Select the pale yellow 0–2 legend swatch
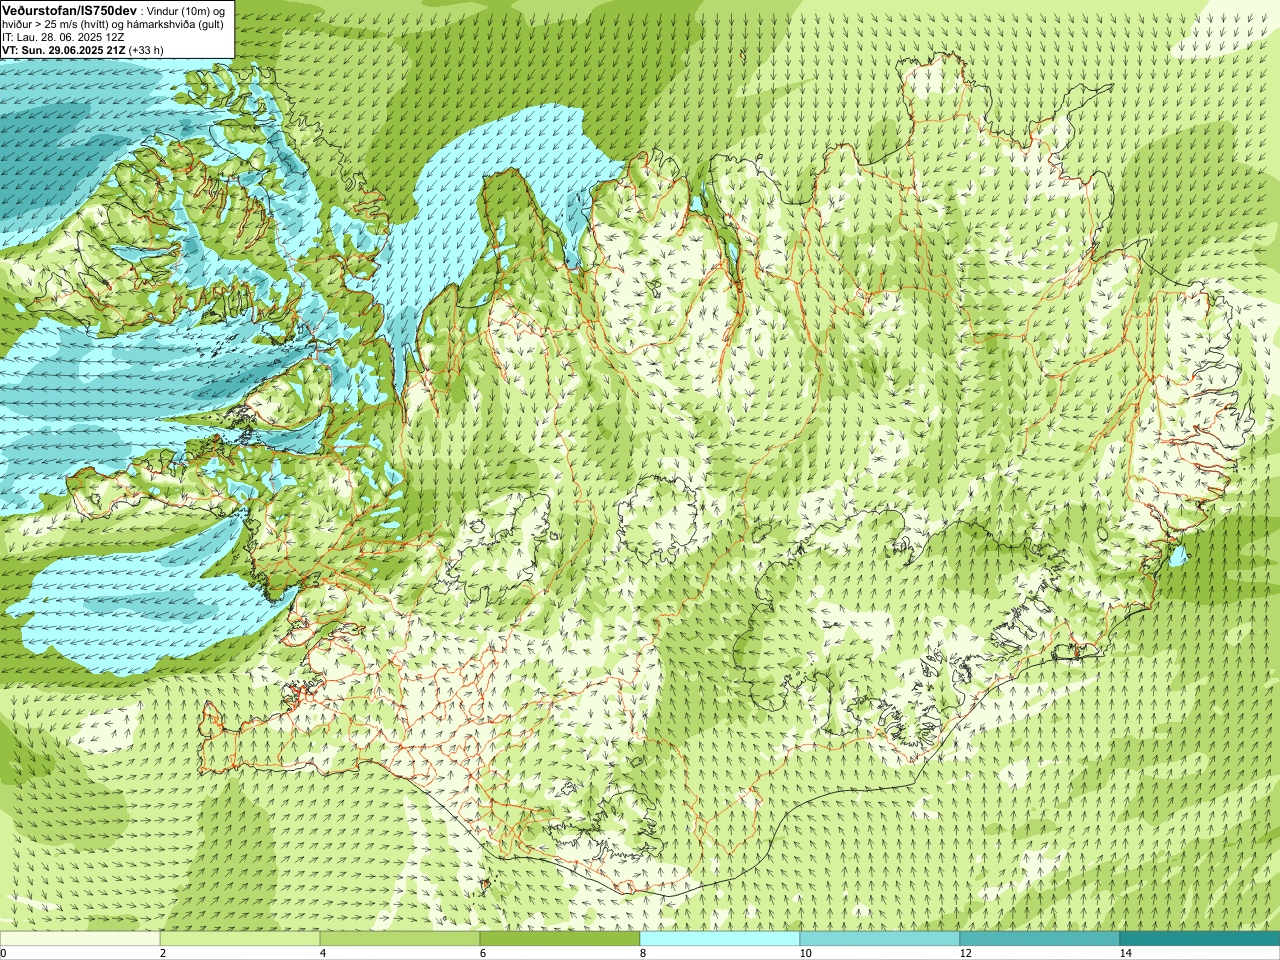 pyautogui.click(x=80, y=939)
